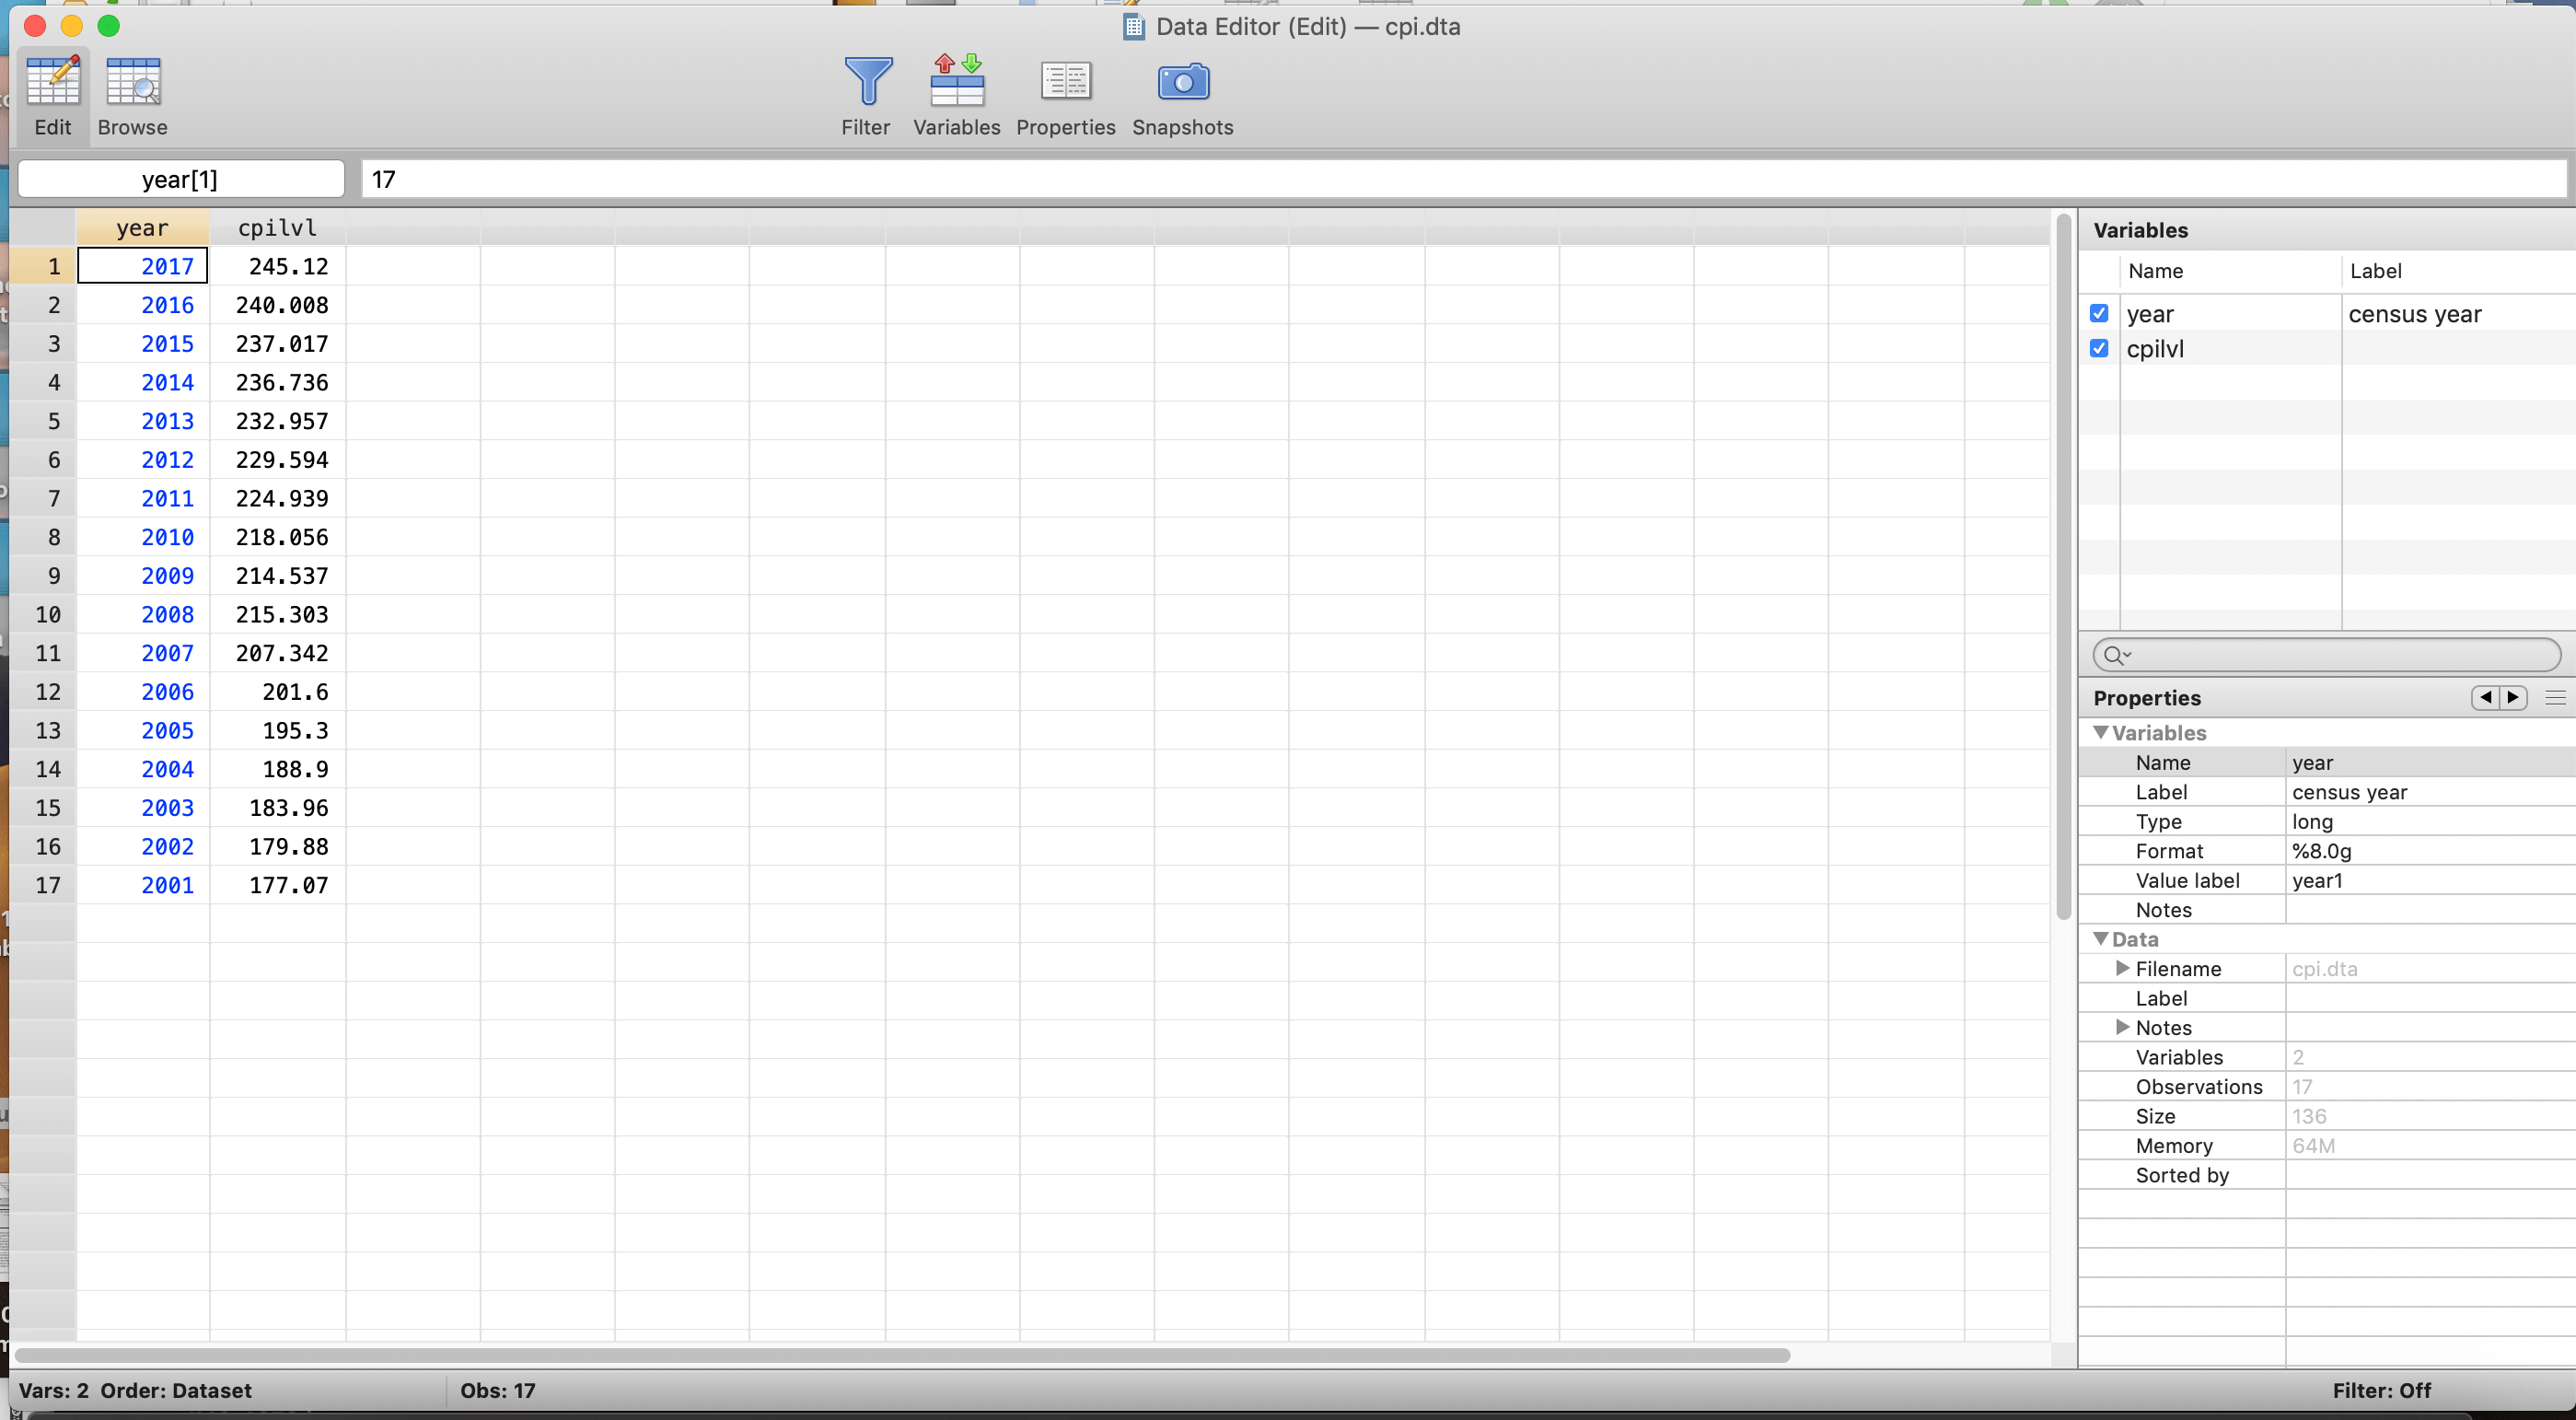Go to next variable in Properties

pos(2513,697)
